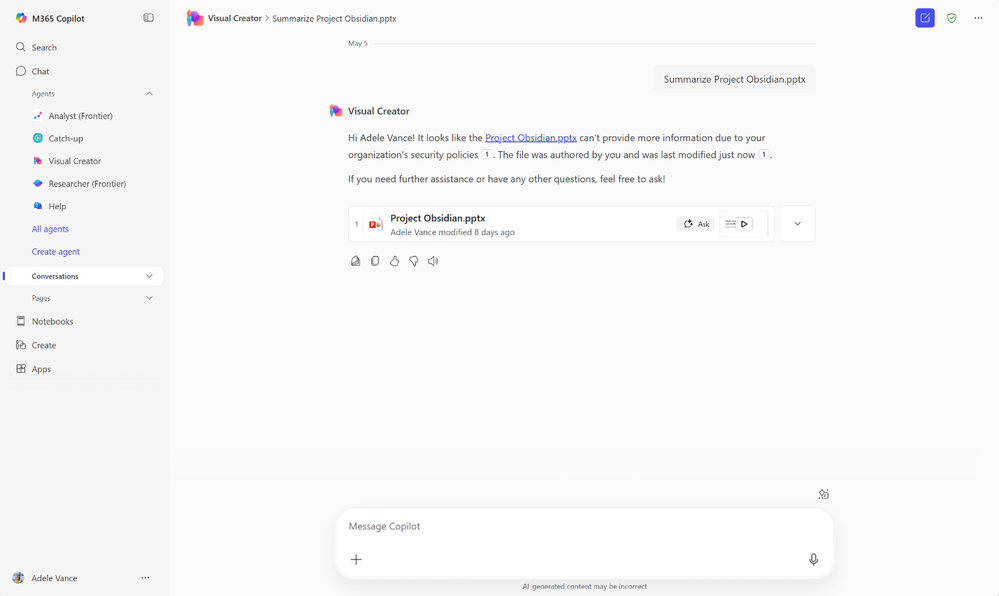Image resolution: width=999 pixels, height=596 pixels.
Task: Copy the response with the copy icon
Action: click(x=375, y=261)
